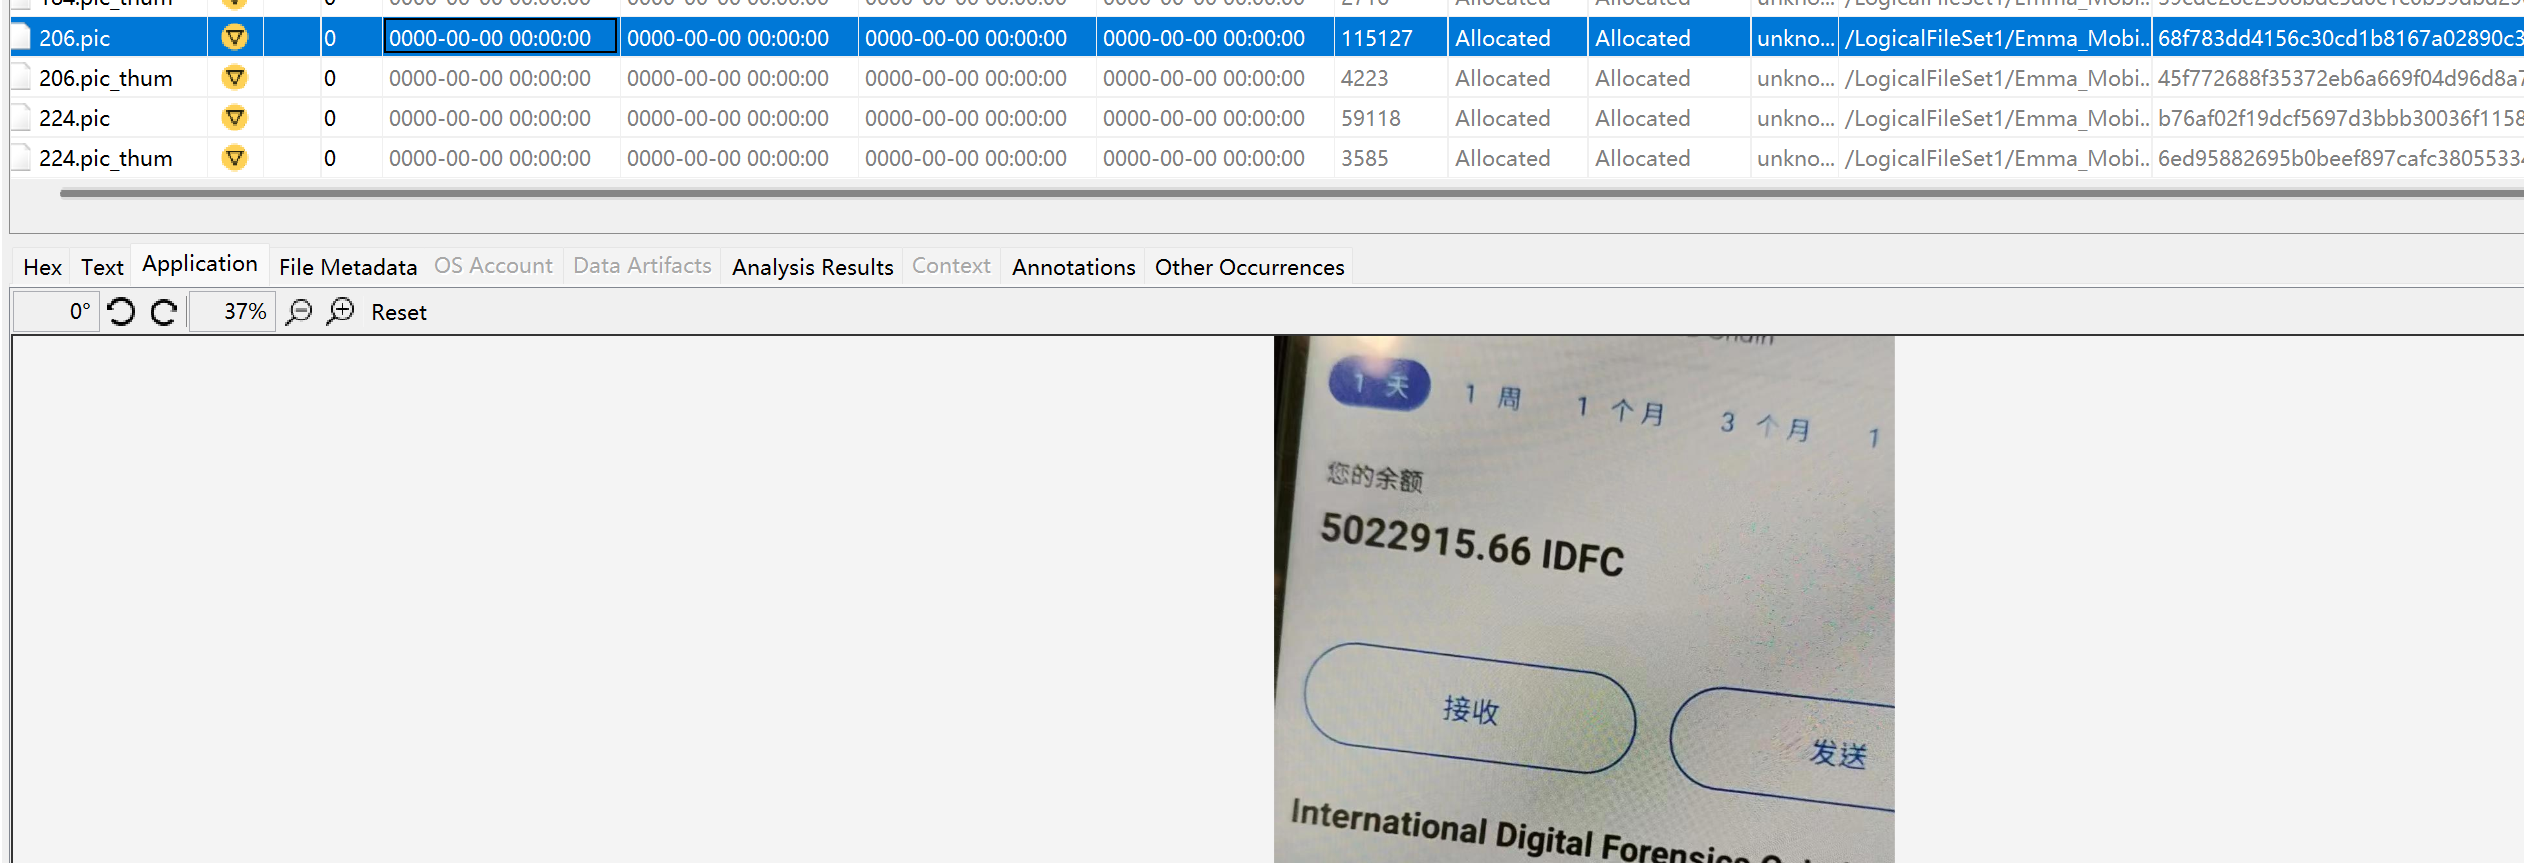Zoom out magnifier icon
The height and width of the screenshot is (863, 2524).
[299, 312]
